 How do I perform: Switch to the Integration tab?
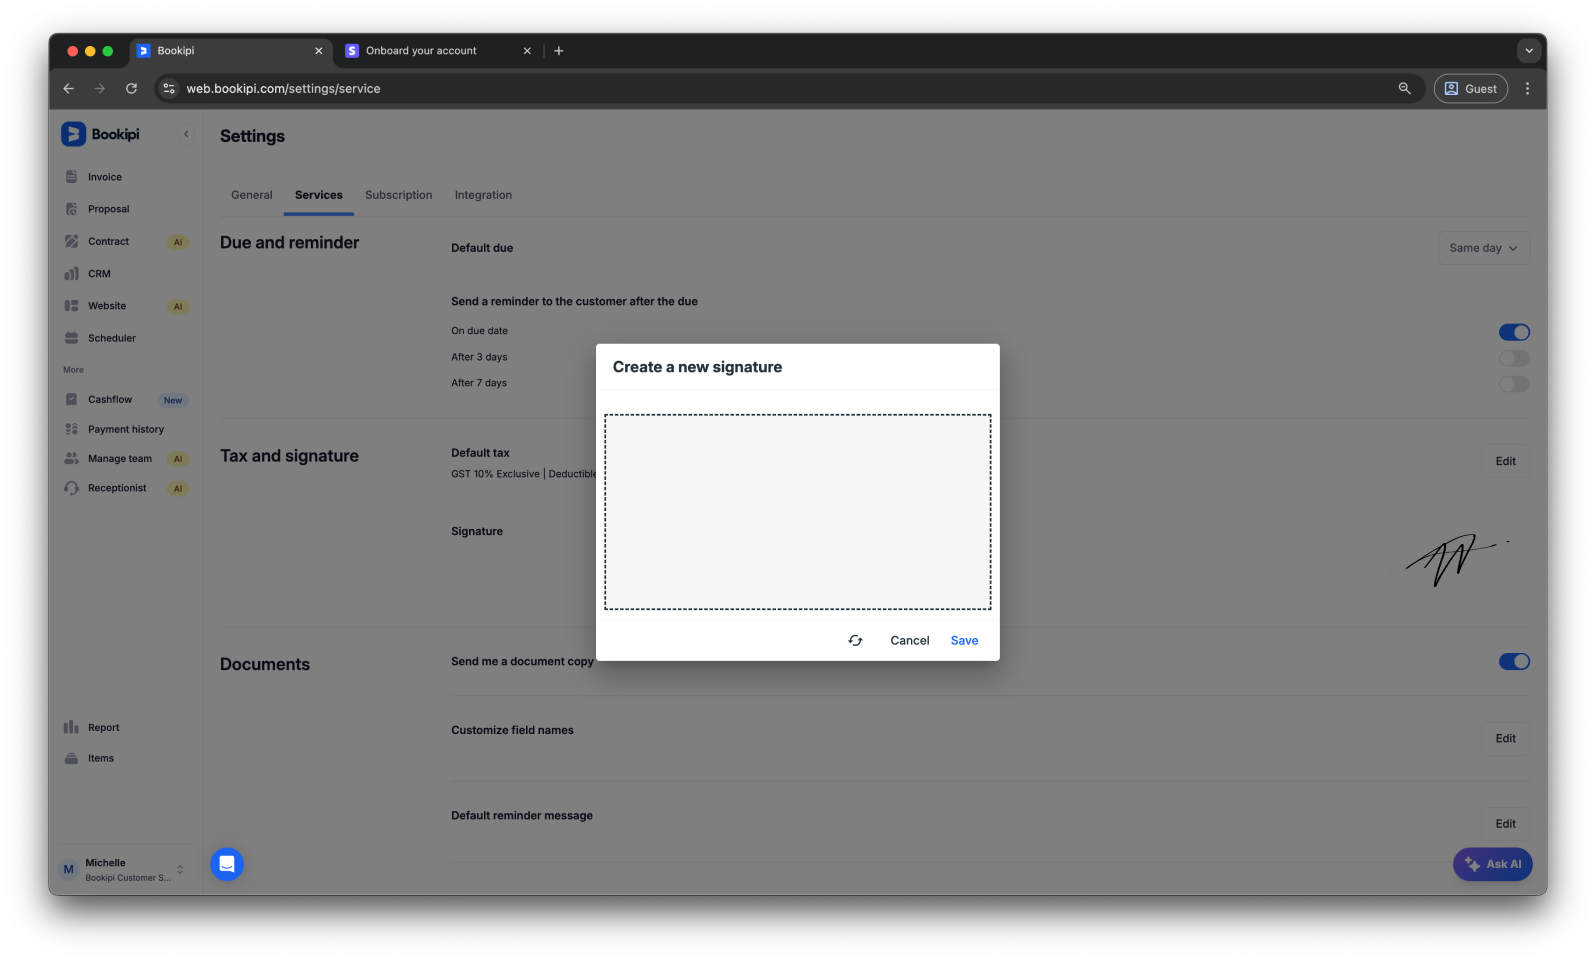[483, 195]
